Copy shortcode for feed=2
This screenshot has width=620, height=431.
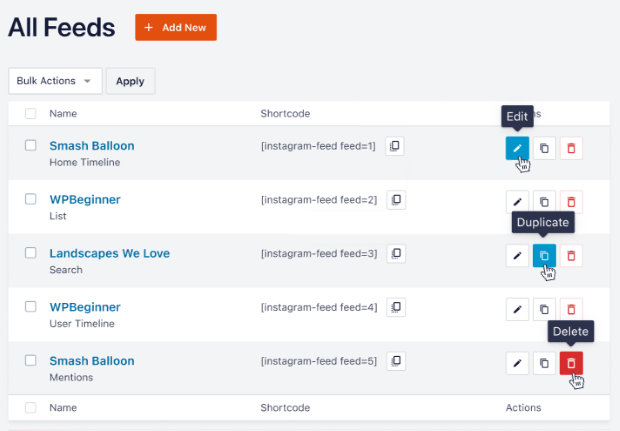[396, 200]
